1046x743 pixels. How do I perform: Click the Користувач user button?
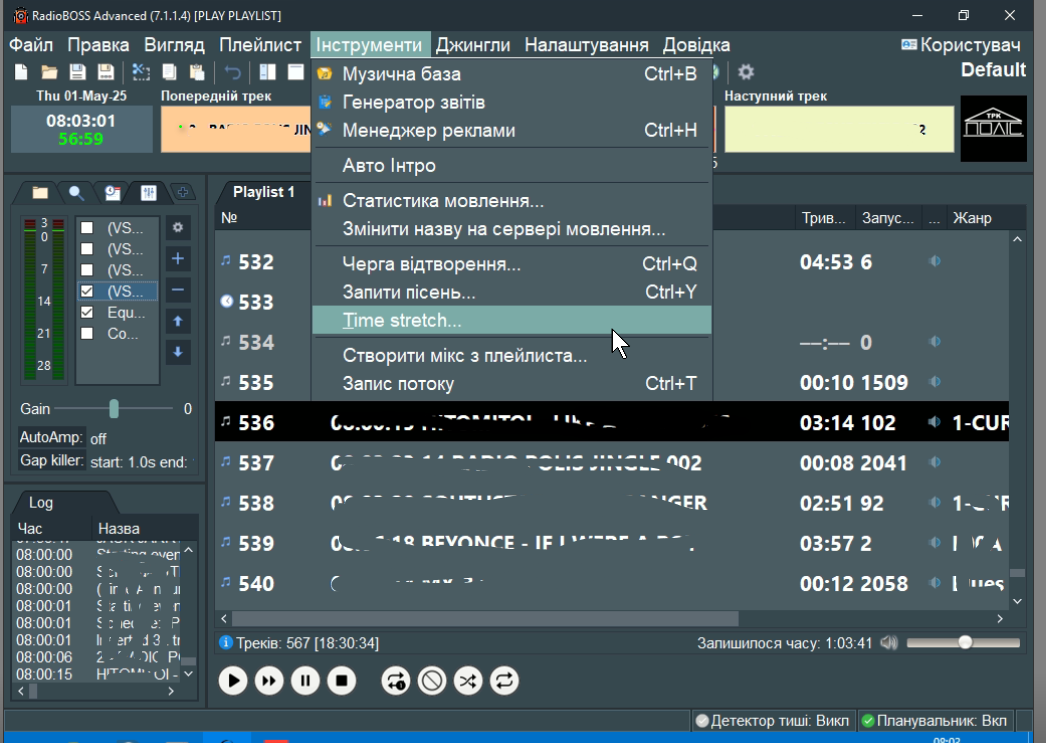click(961, 45)
